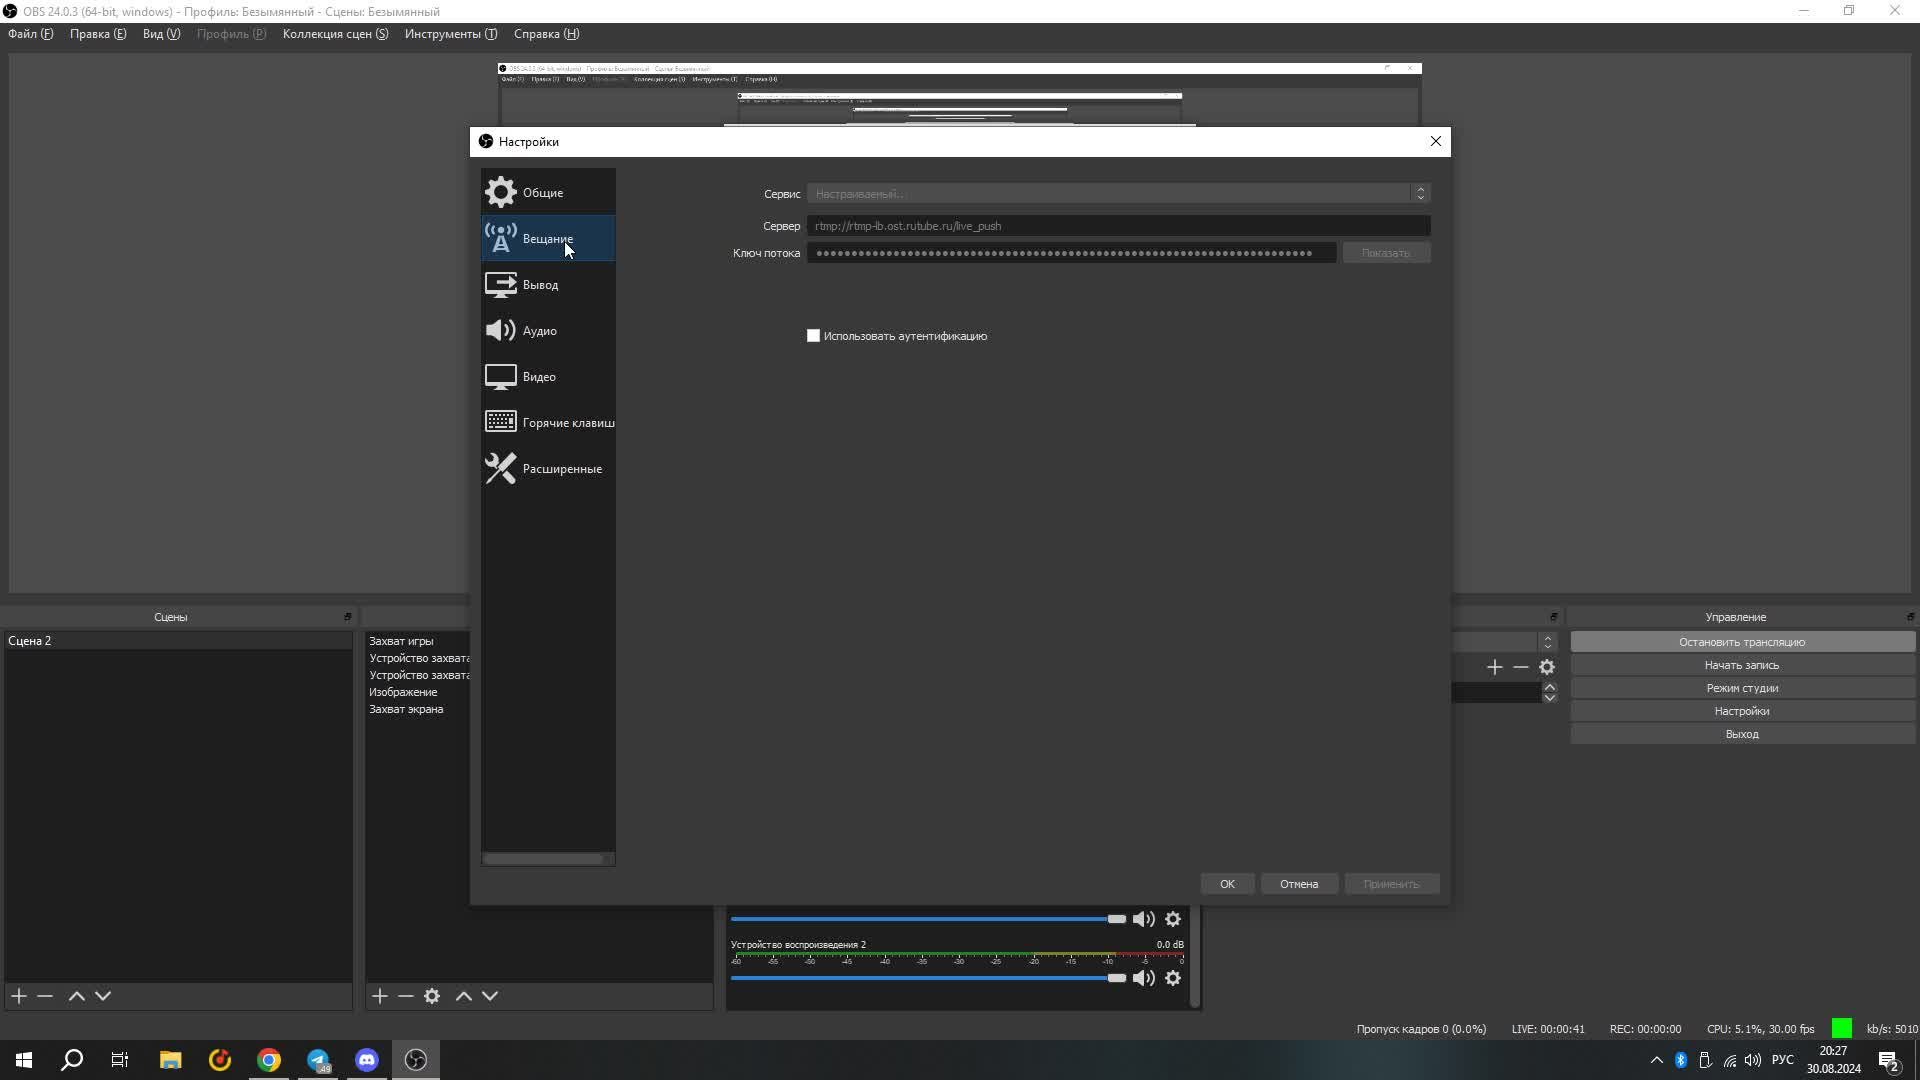Move the selected source down with the arrow
Screen dimensions: 1920x1080
490,996
